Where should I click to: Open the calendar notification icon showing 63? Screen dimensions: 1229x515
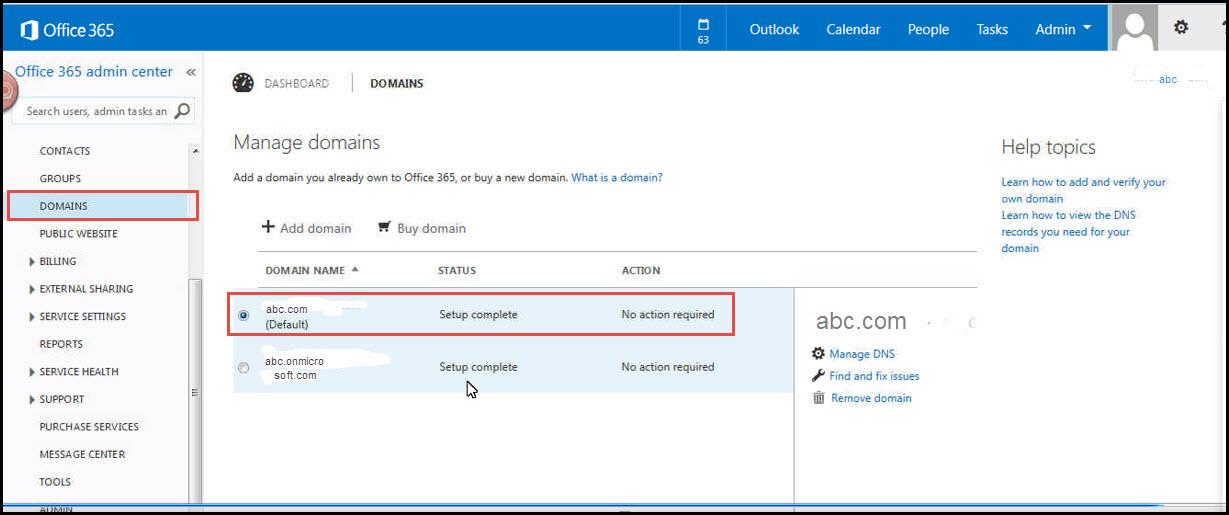[x=703, y=30]
